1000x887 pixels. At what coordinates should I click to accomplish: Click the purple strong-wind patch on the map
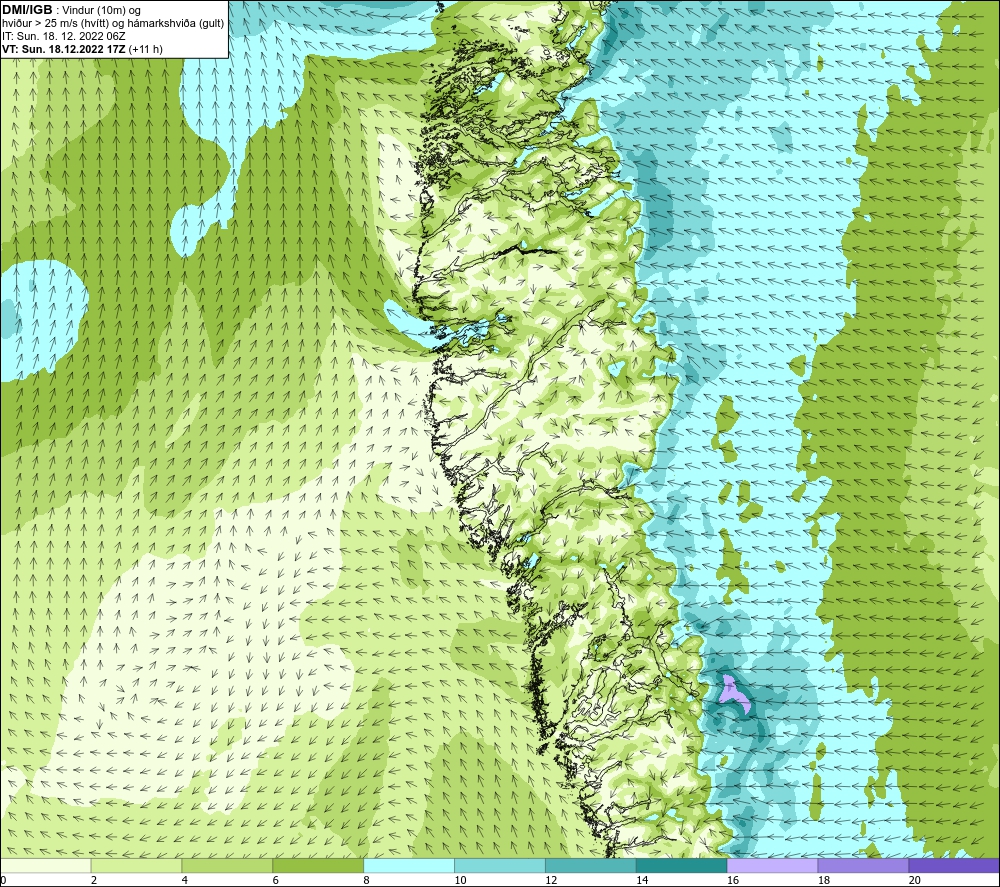(733, 693)
